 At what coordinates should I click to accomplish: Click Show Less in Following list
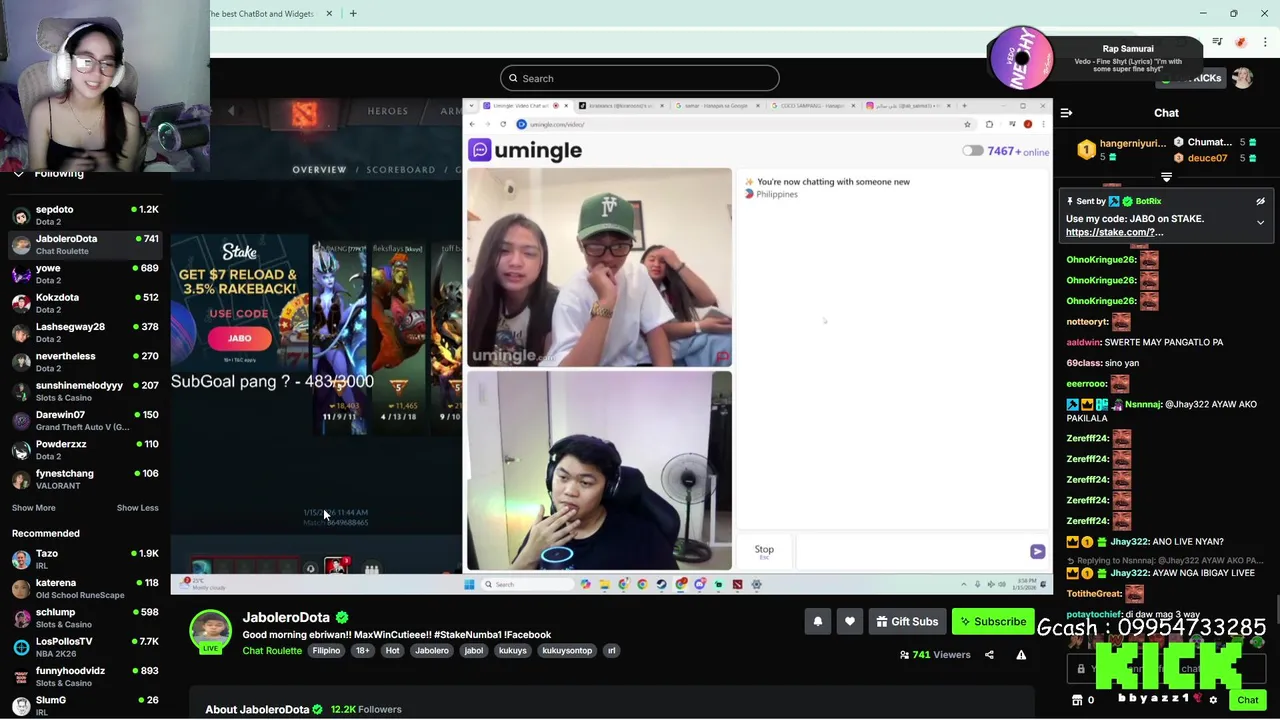click(x=137, y=508)
